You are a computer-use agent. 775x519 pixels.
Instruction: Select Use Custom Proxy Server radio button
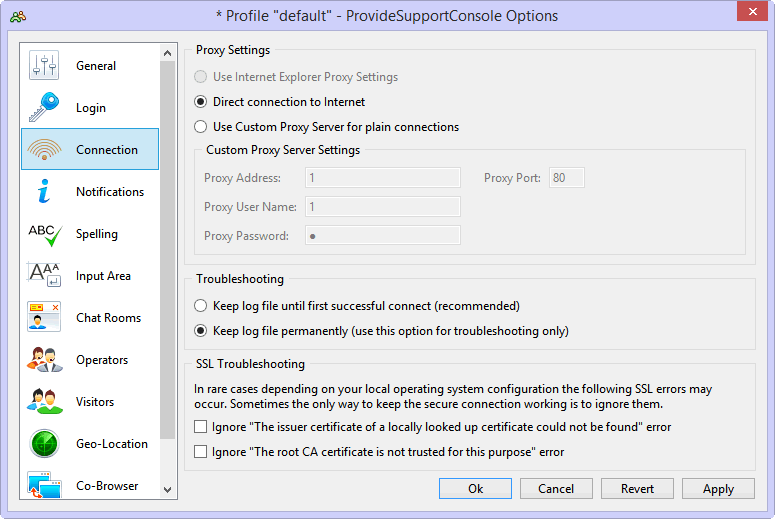click(200, 127)
